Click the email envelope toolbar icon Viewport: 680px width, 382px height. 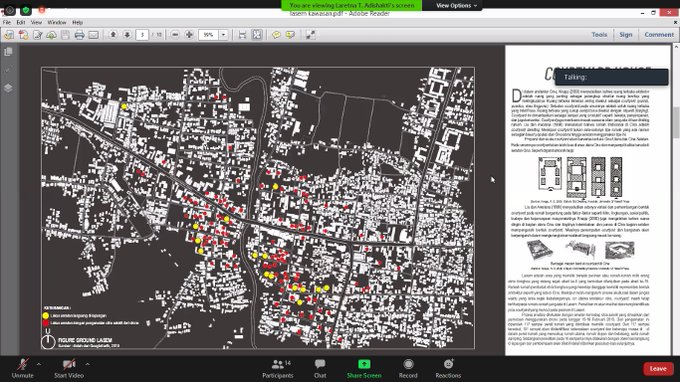coord(93,35)
